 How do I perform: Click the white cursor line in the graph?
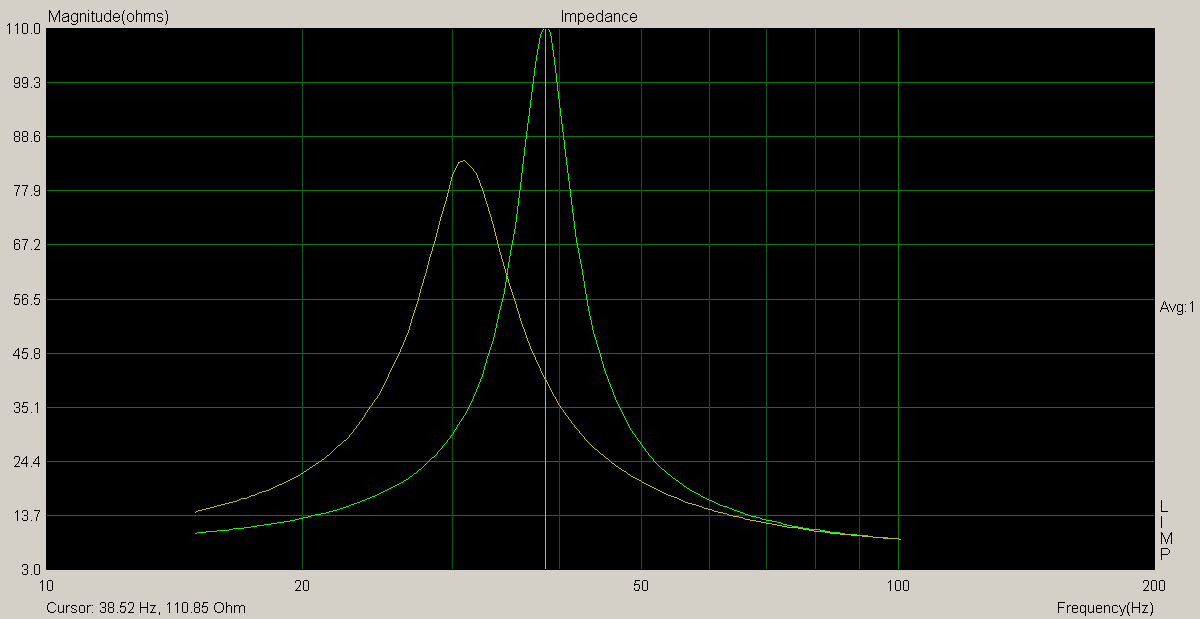coord(545,300)
